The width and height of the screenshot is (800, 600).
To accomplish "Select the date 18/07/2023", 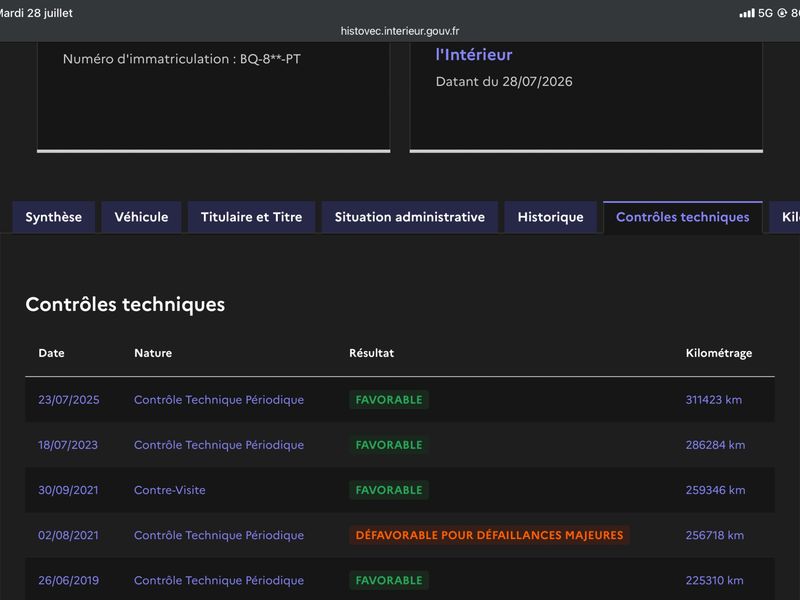I will [68, 445].
